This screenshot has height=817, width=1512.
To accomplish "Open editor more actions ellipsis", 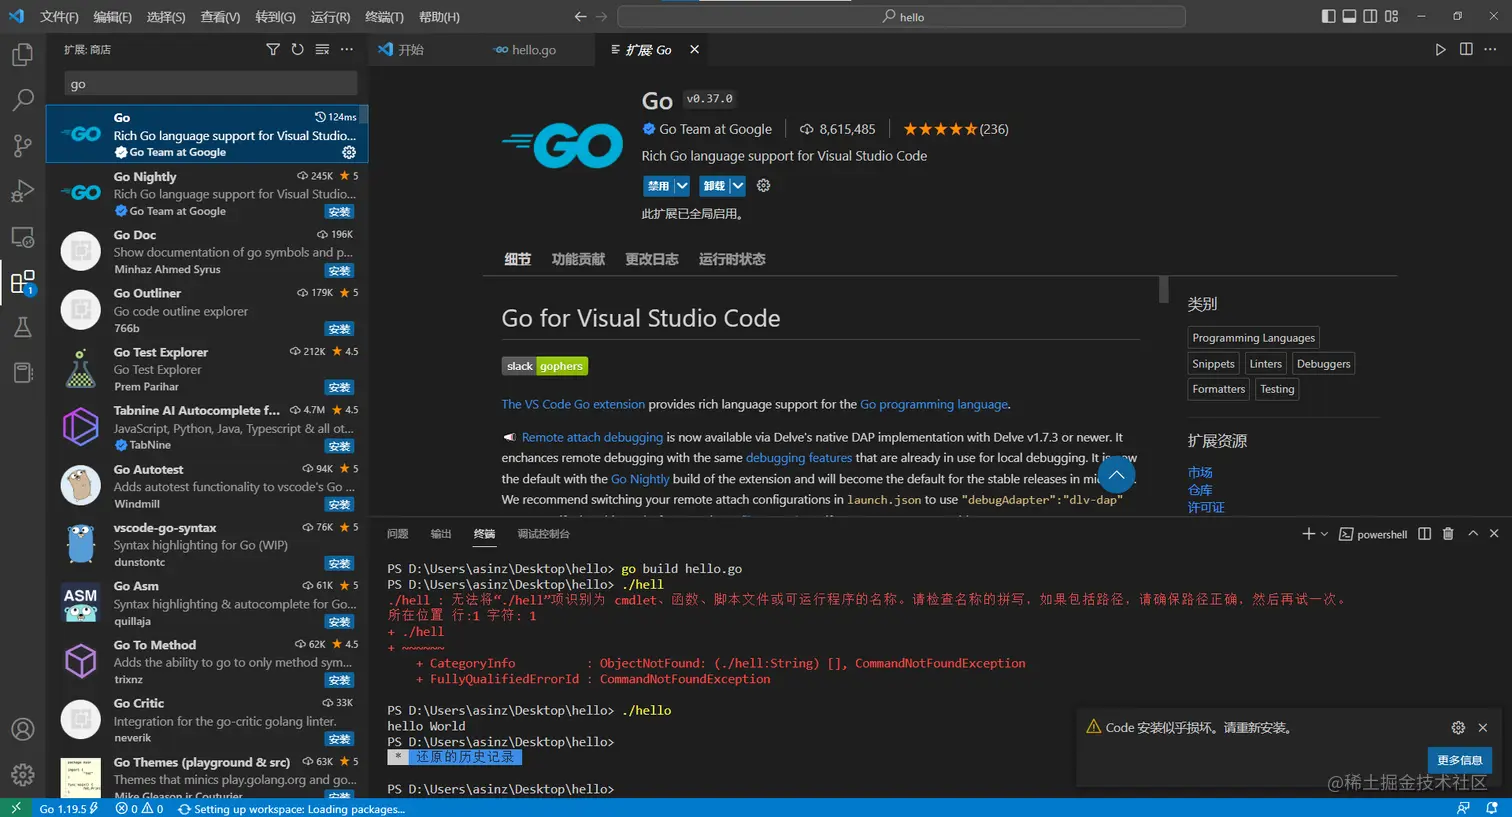I will pos(1492,49).
